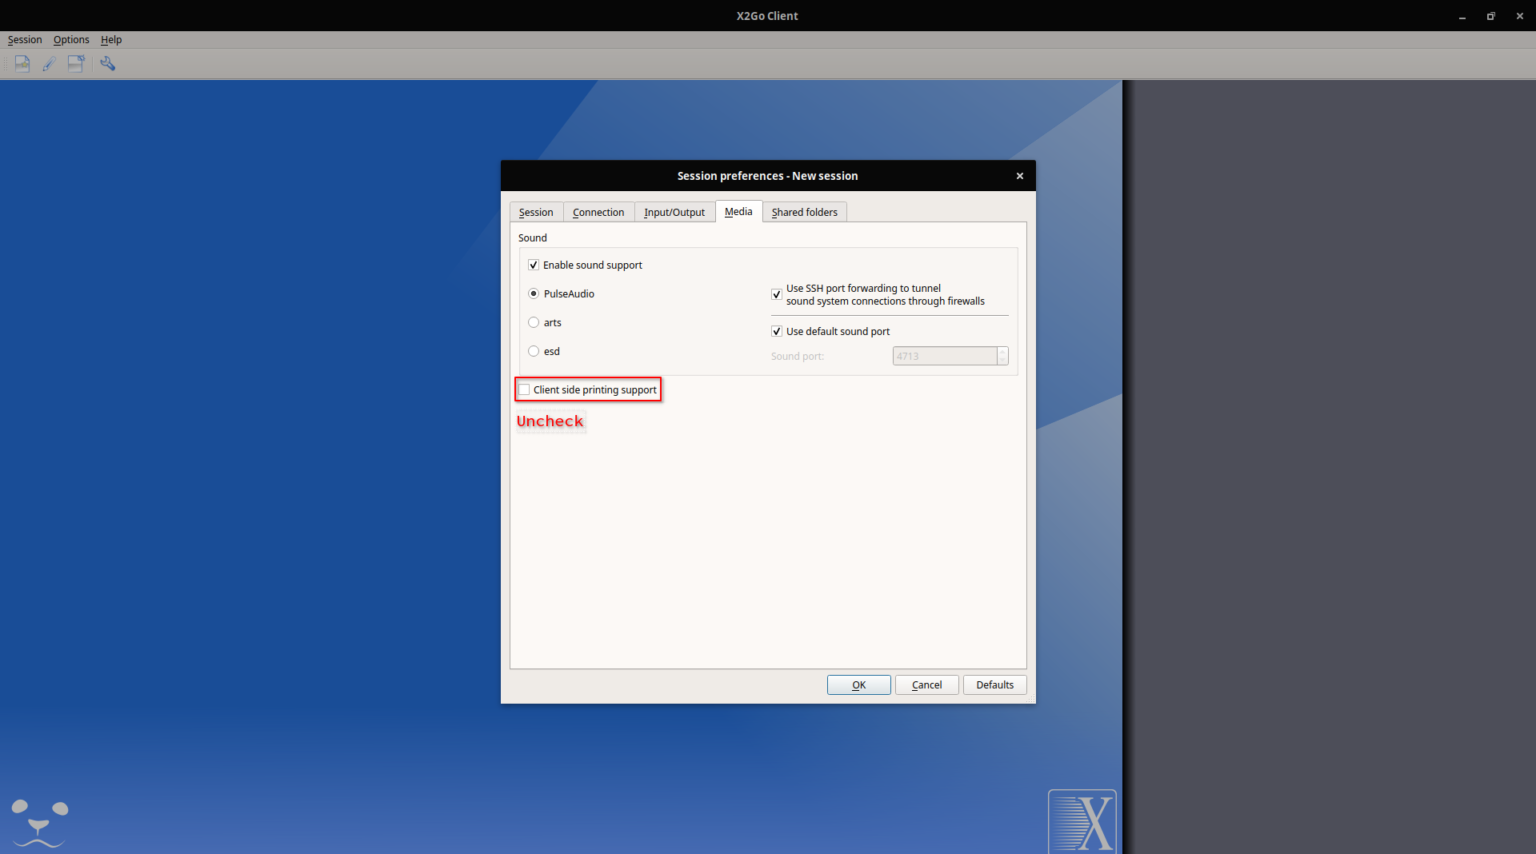Disable the Enable sound support checkbox
The image size is (1536, 854).
(534, 265)
